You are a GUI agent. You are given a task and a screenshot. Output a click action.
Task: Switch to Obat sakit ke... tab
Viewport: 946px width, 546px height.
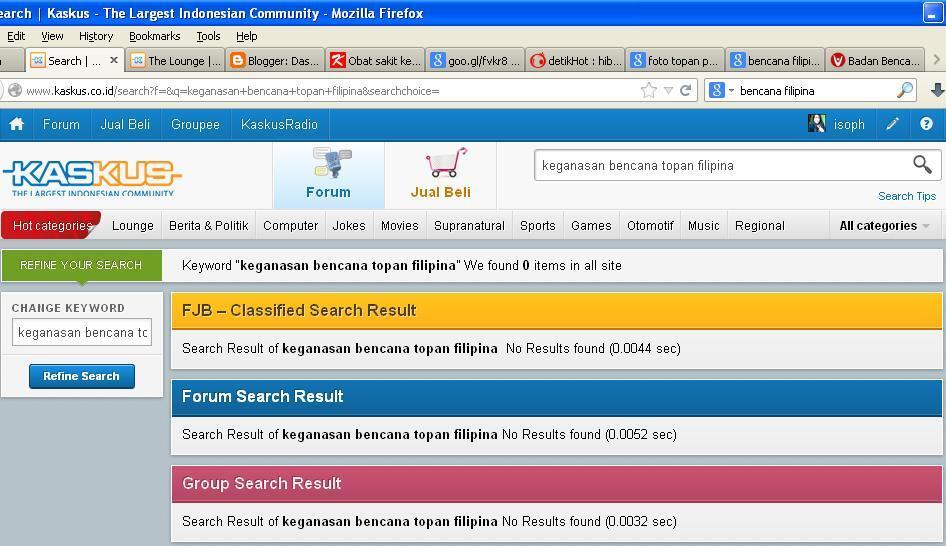point(375,60)
